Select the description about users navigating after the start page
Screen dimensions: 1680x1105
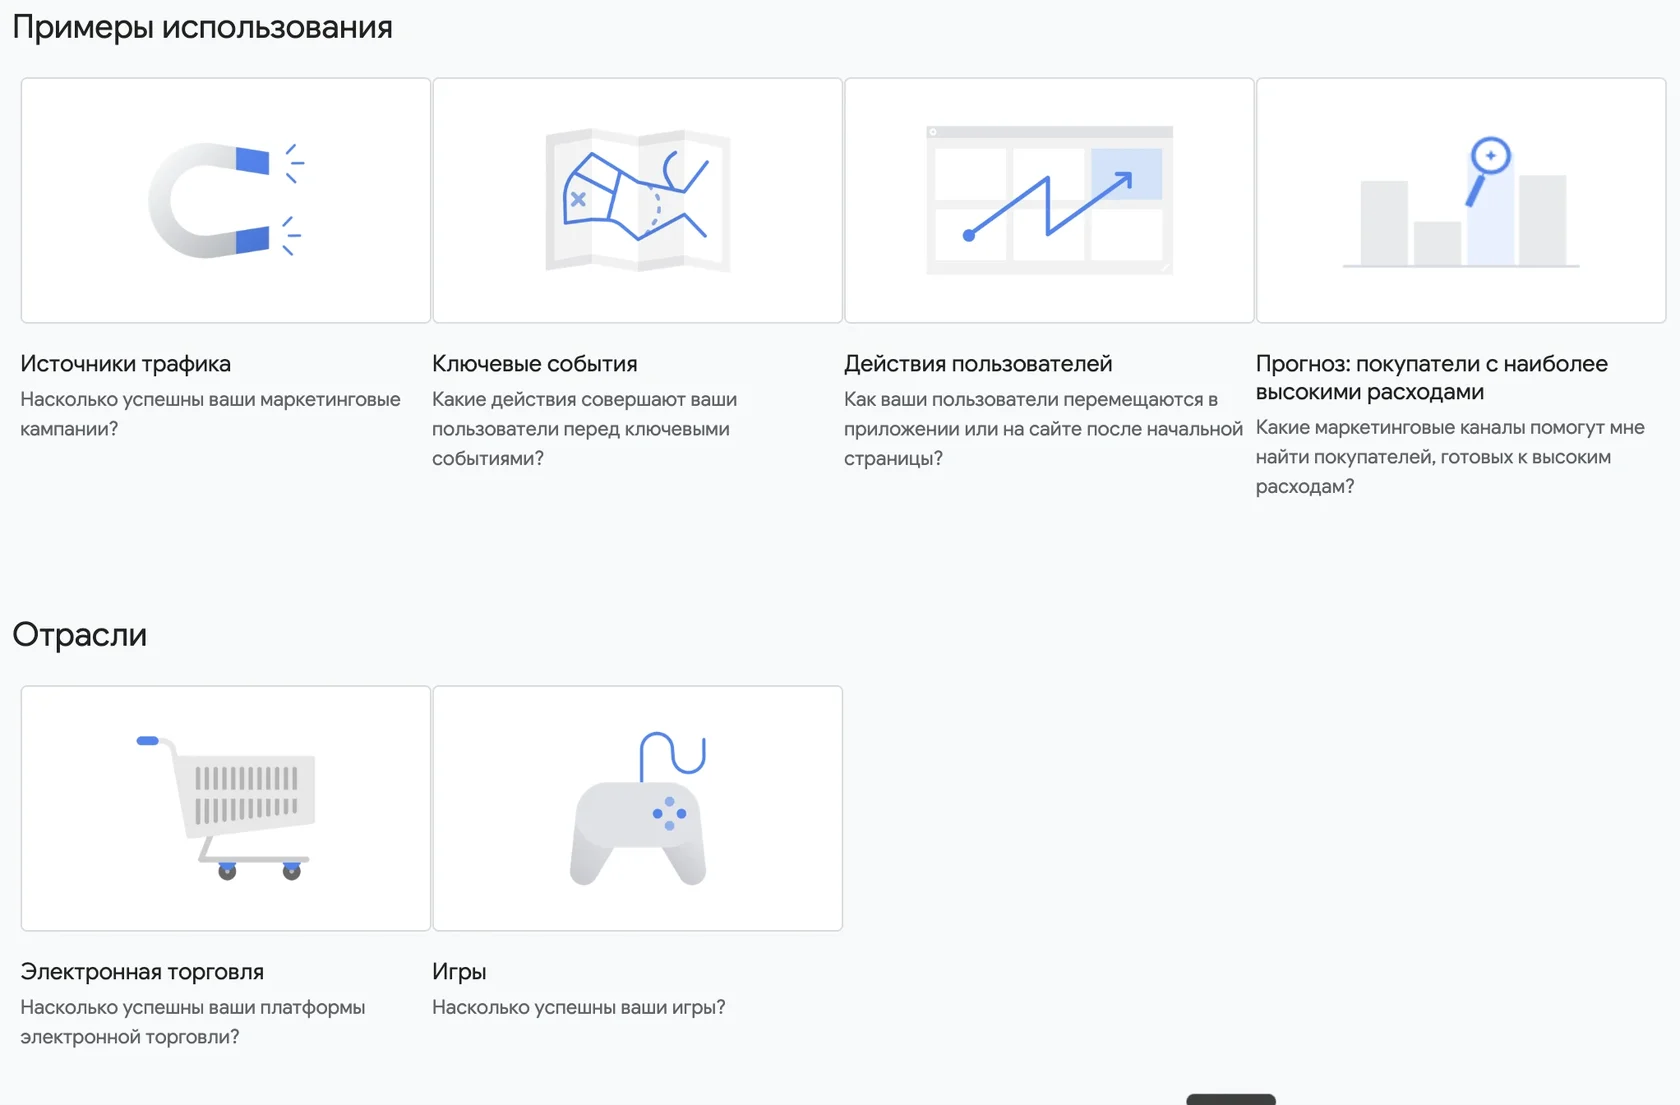(x=1043, y=429)
